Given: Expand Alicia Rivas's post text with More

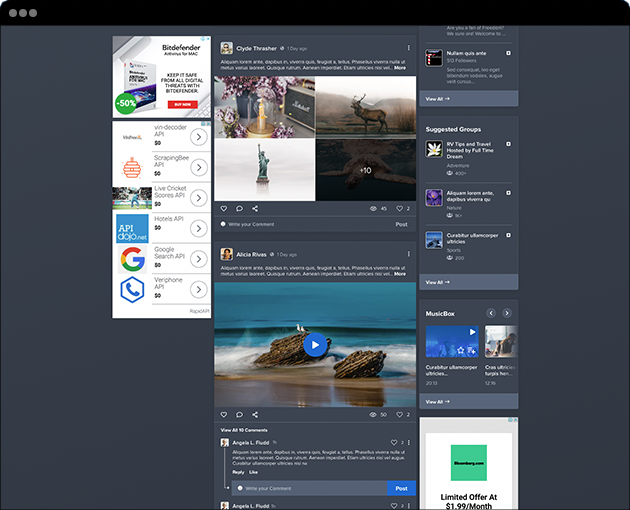Looking at the screenshot, I should click(x=400, y=274).
